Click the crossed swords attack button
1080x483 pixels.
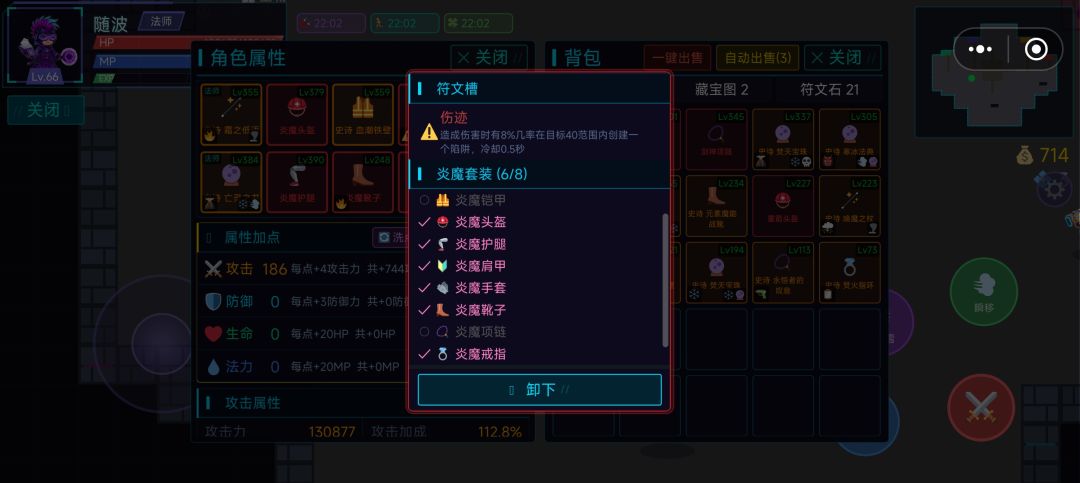tap(981, 408)
